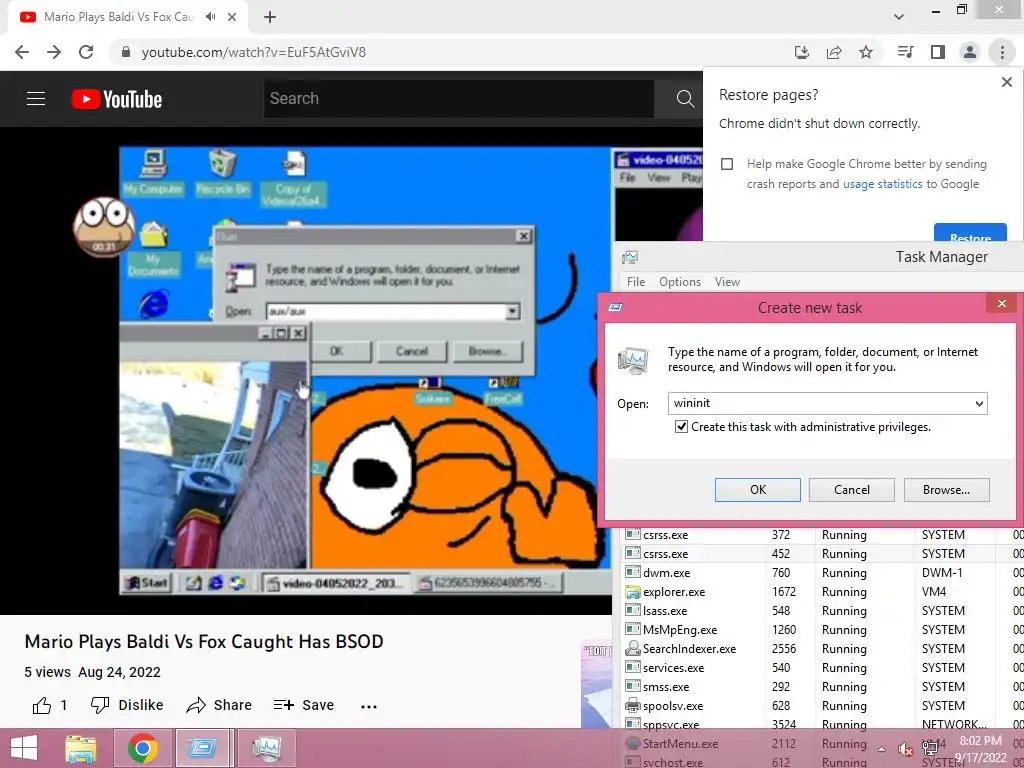1024x768 pixels.
Task: Open YouTube hamburger guide menu
Action: (36, 99)
